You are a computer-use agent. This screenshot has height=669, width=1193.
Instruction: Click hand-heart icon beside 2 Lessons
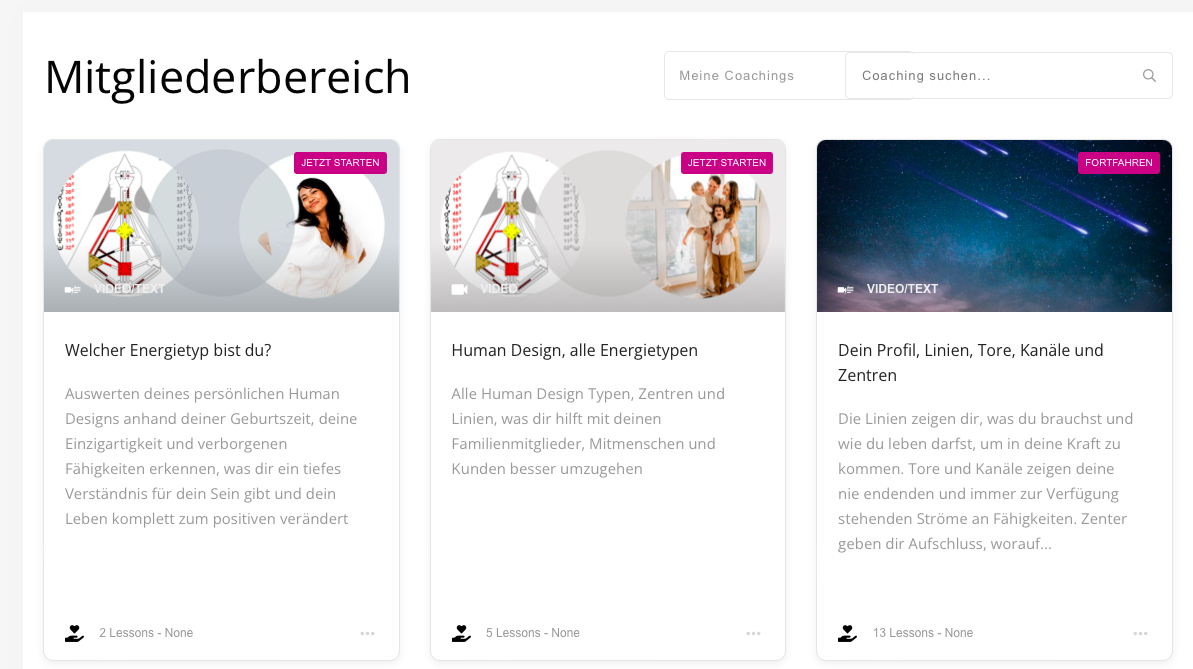tap(75, 633)
